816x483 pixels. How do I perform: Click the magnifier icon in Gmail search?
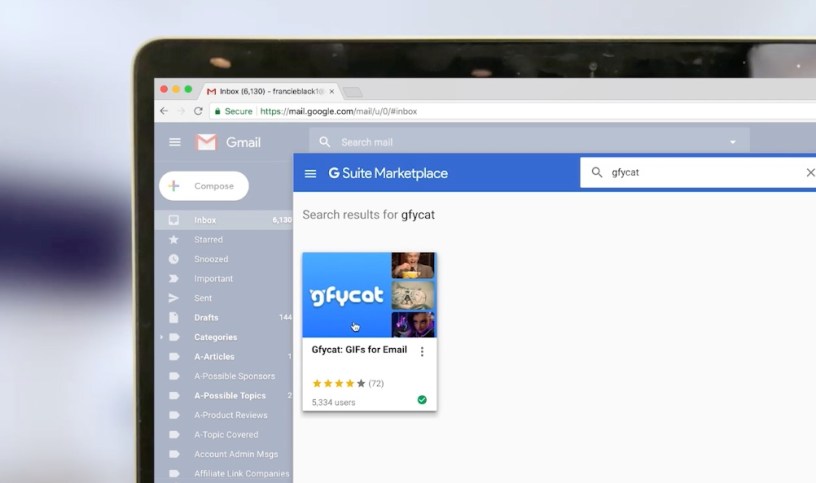coord(325,142)
